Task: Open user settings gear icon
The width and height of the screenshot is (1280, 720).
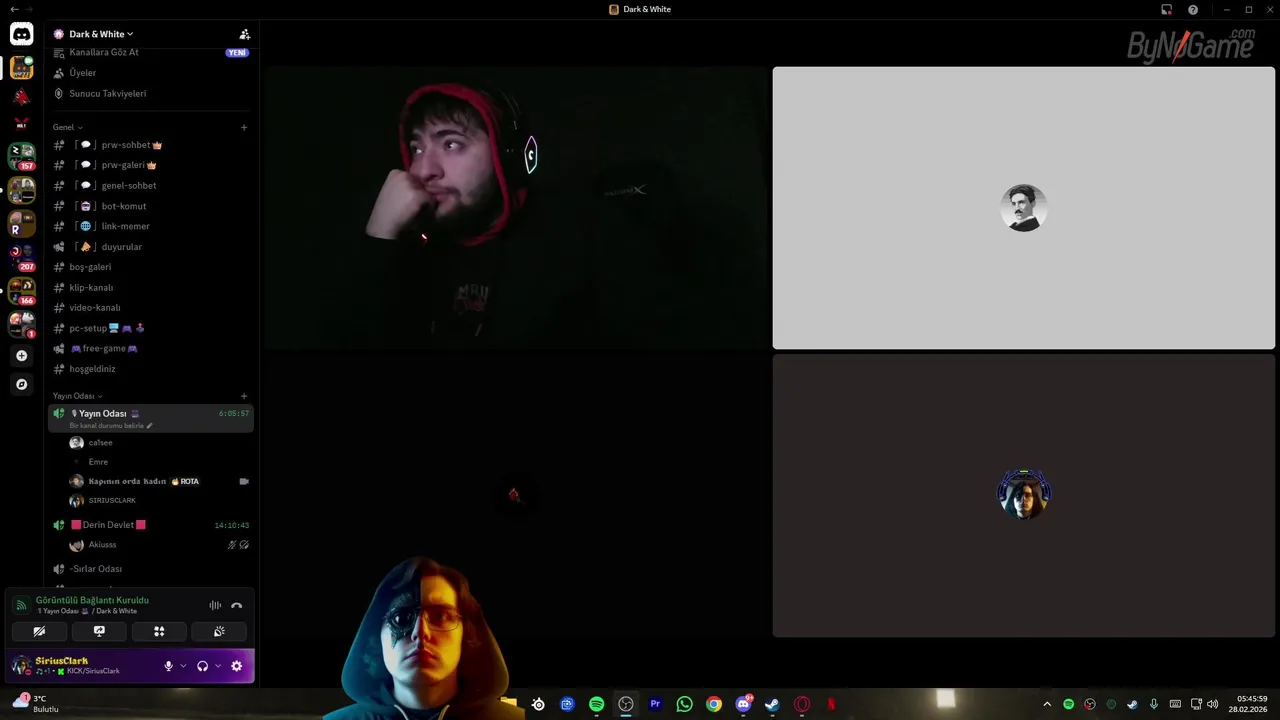Action: (237, 666)
